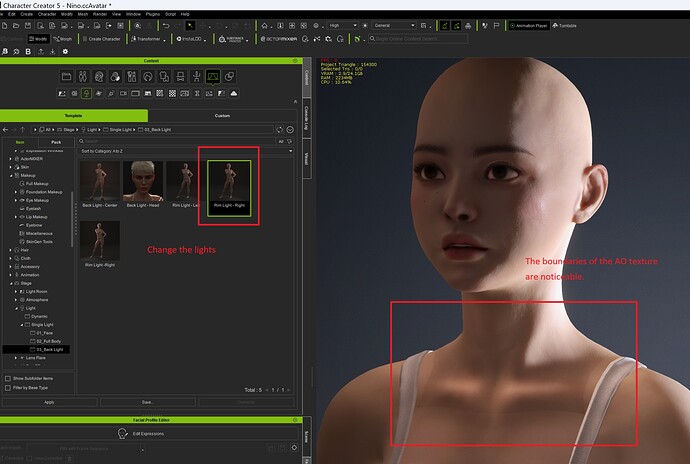
Task: Click the Home camera view icon
Action: pos(264,26)
